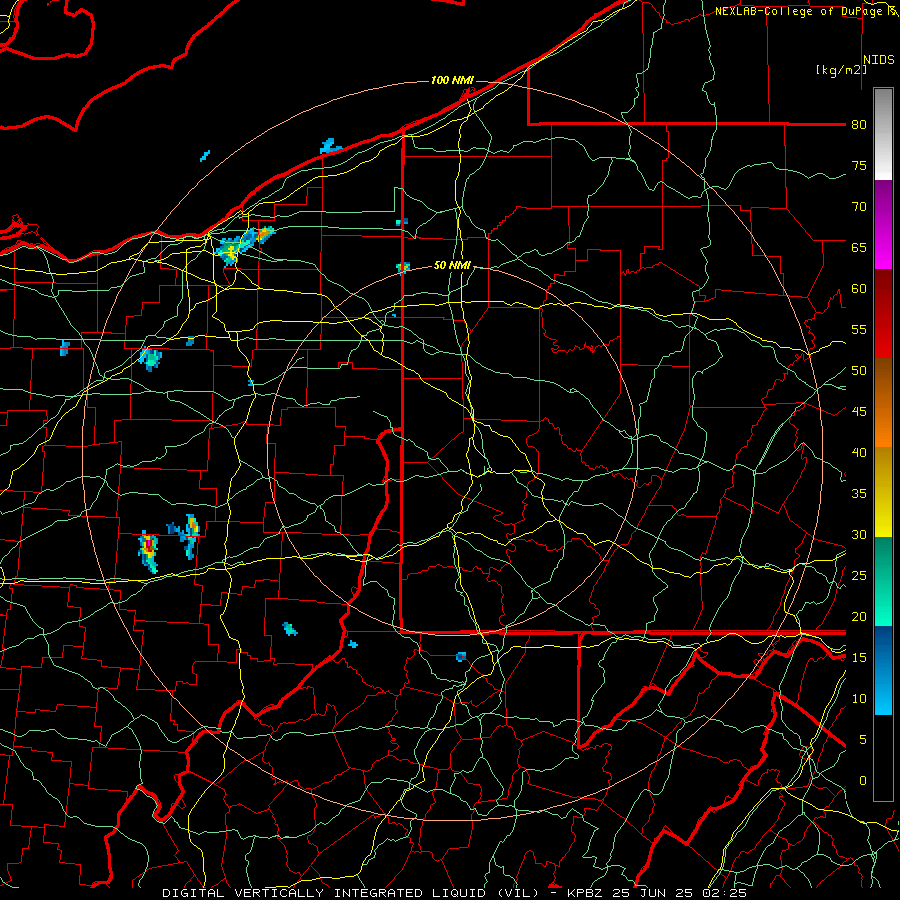Click the 50 value on the VIL scale
This screenshot has height=900, width=900.
click(x=859, y=371)
